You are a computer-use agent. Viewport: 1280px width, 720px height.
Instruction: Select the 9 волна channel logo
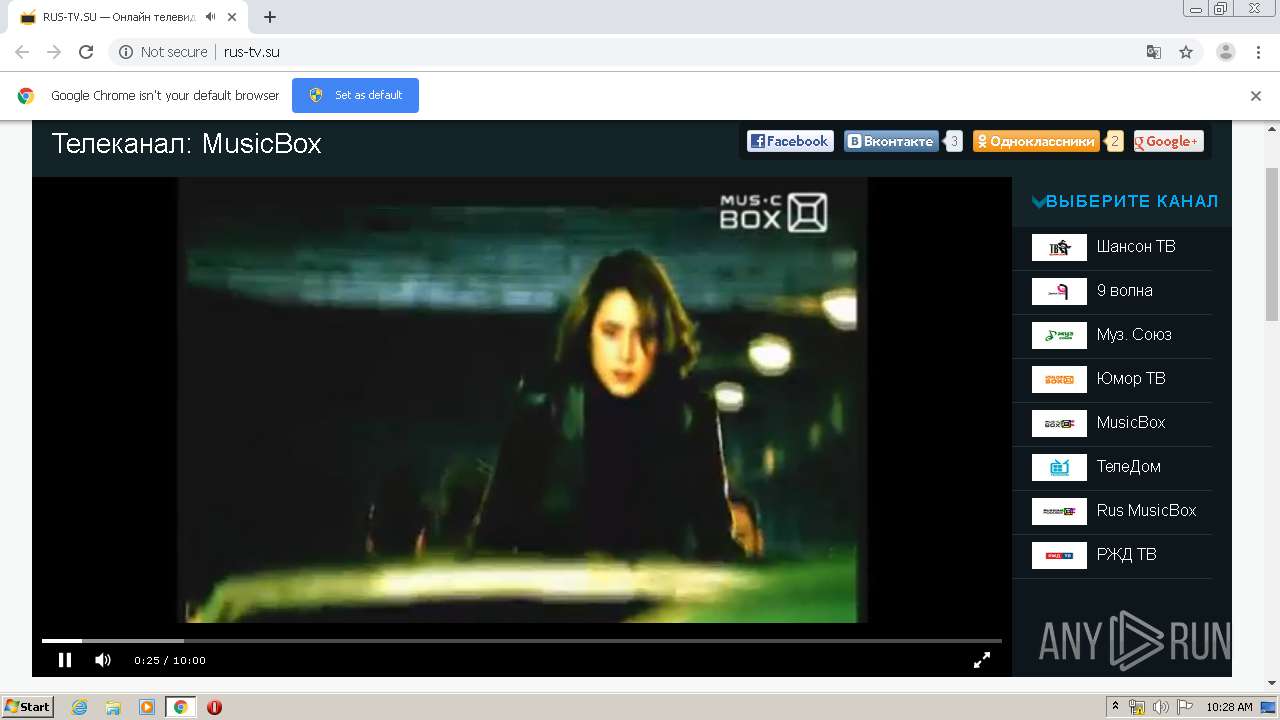click(1059, 291)
